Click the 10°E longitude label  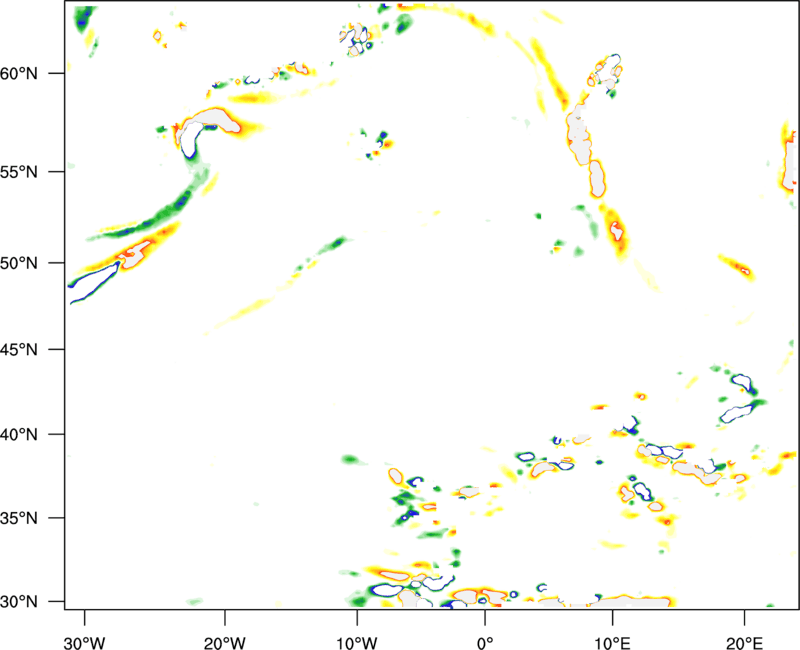tap(612, 643)
